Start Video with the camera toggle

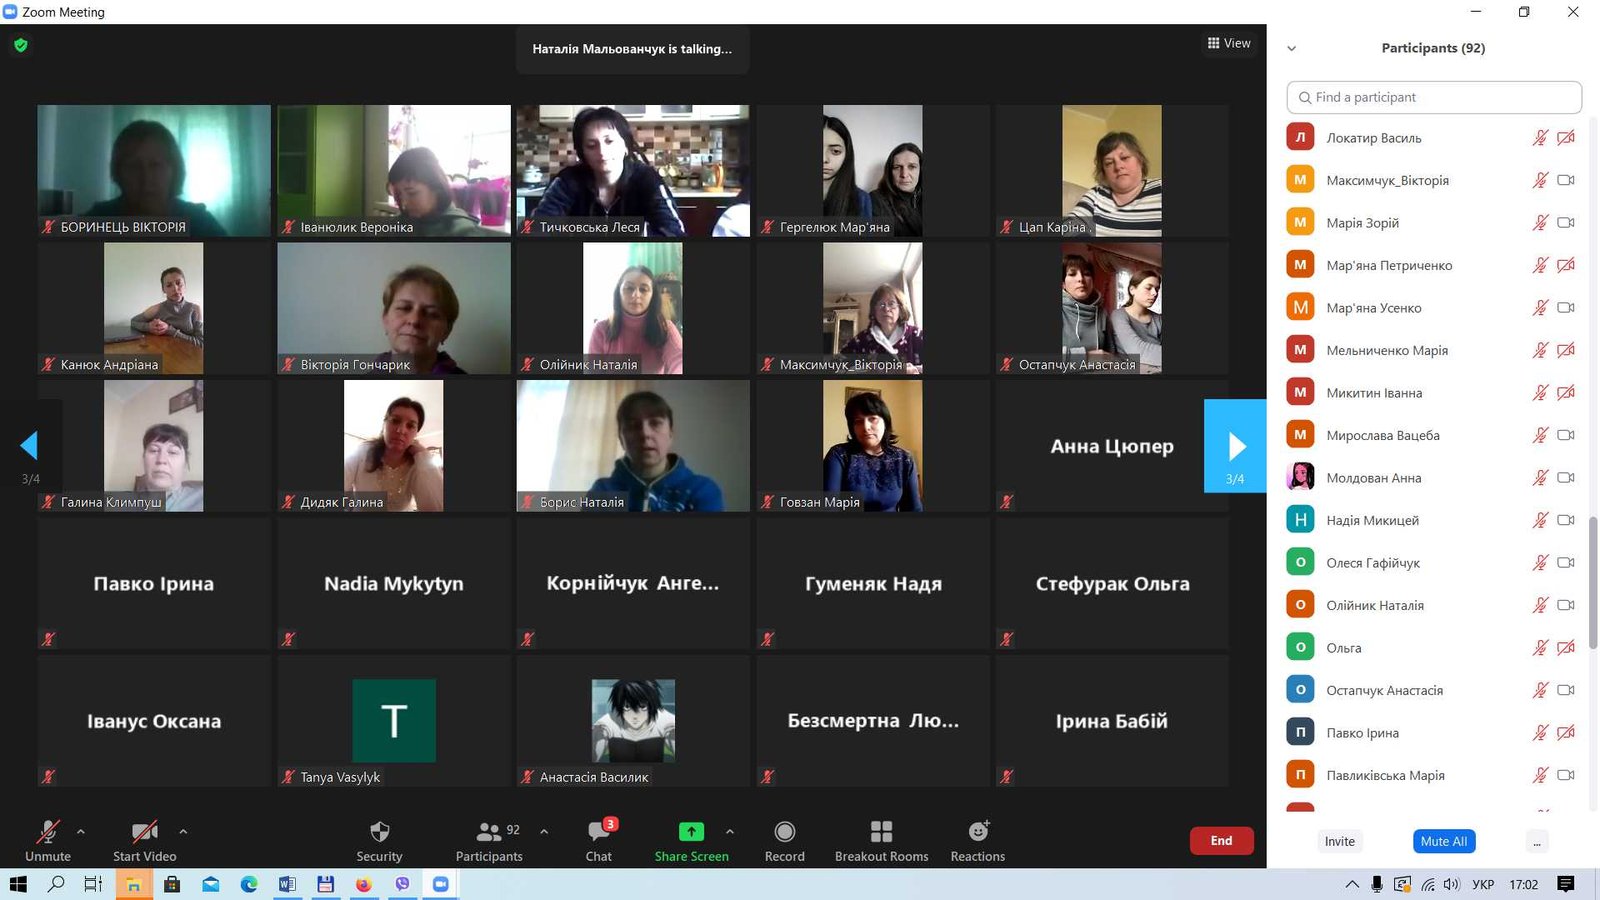pos(144,832)
